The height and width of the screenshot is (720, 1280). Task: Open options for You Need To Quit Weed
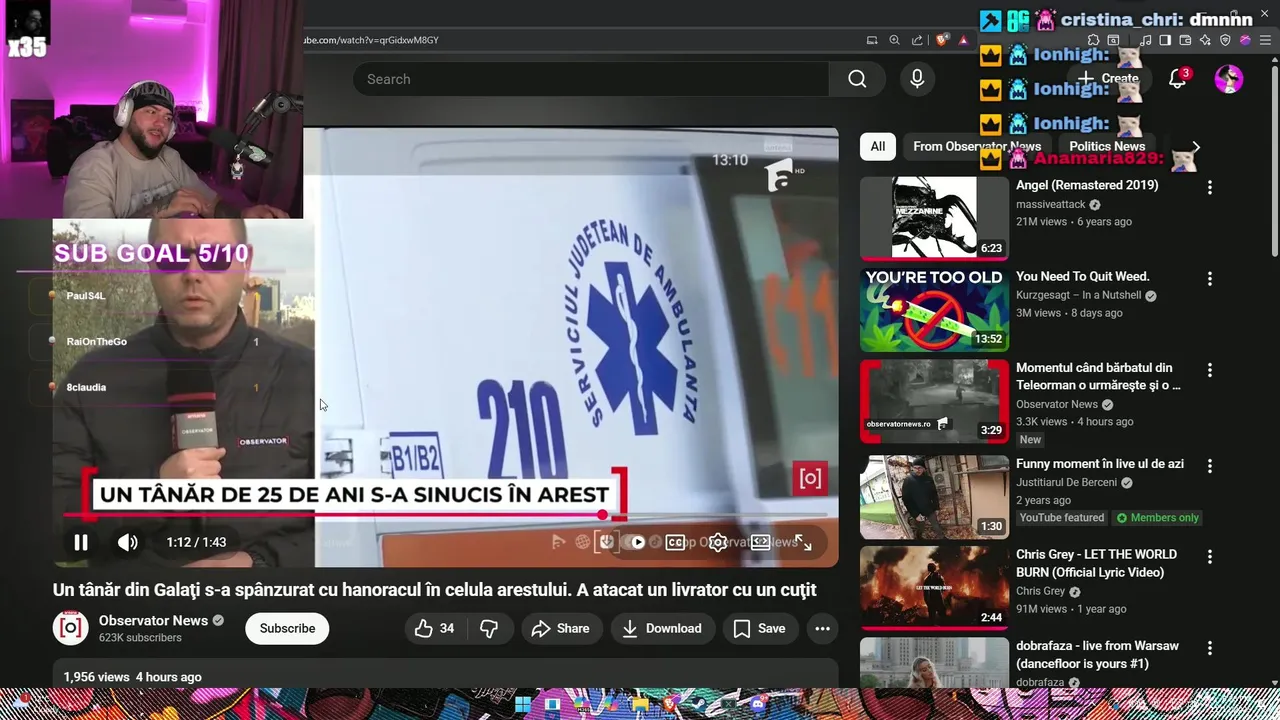[1210, 279]
